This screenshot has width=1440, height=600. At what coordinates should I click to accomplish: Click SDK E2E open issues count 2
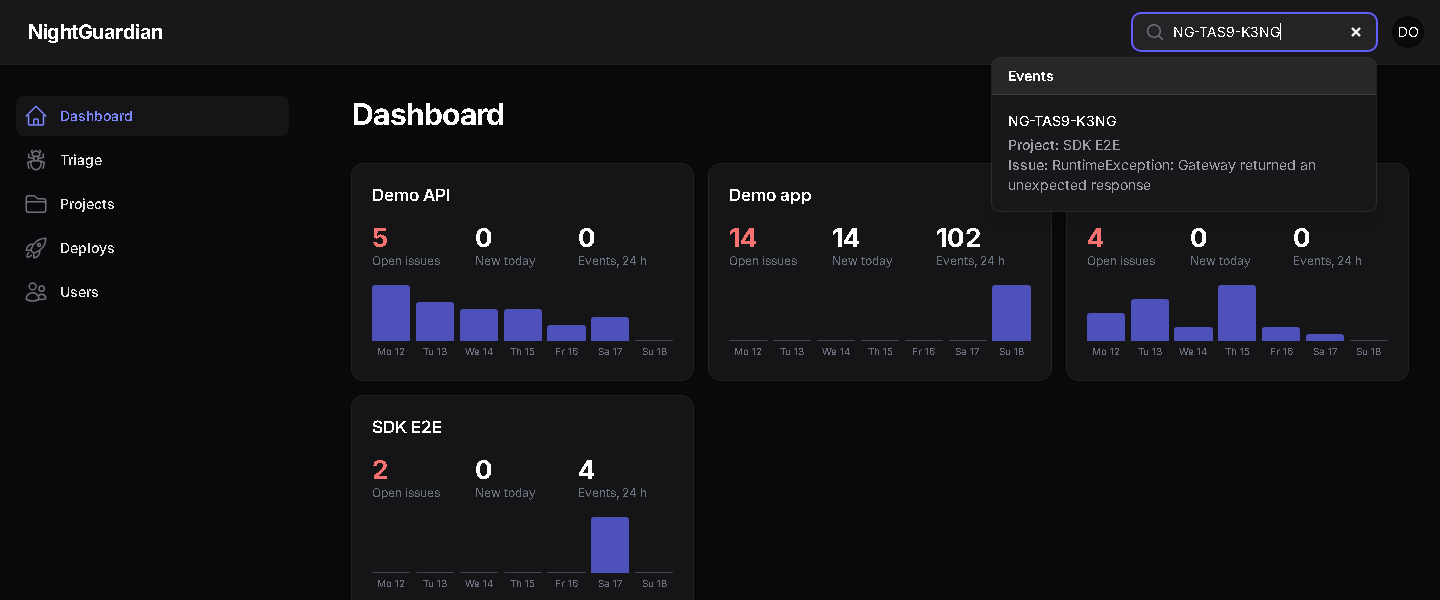(380, 470)
